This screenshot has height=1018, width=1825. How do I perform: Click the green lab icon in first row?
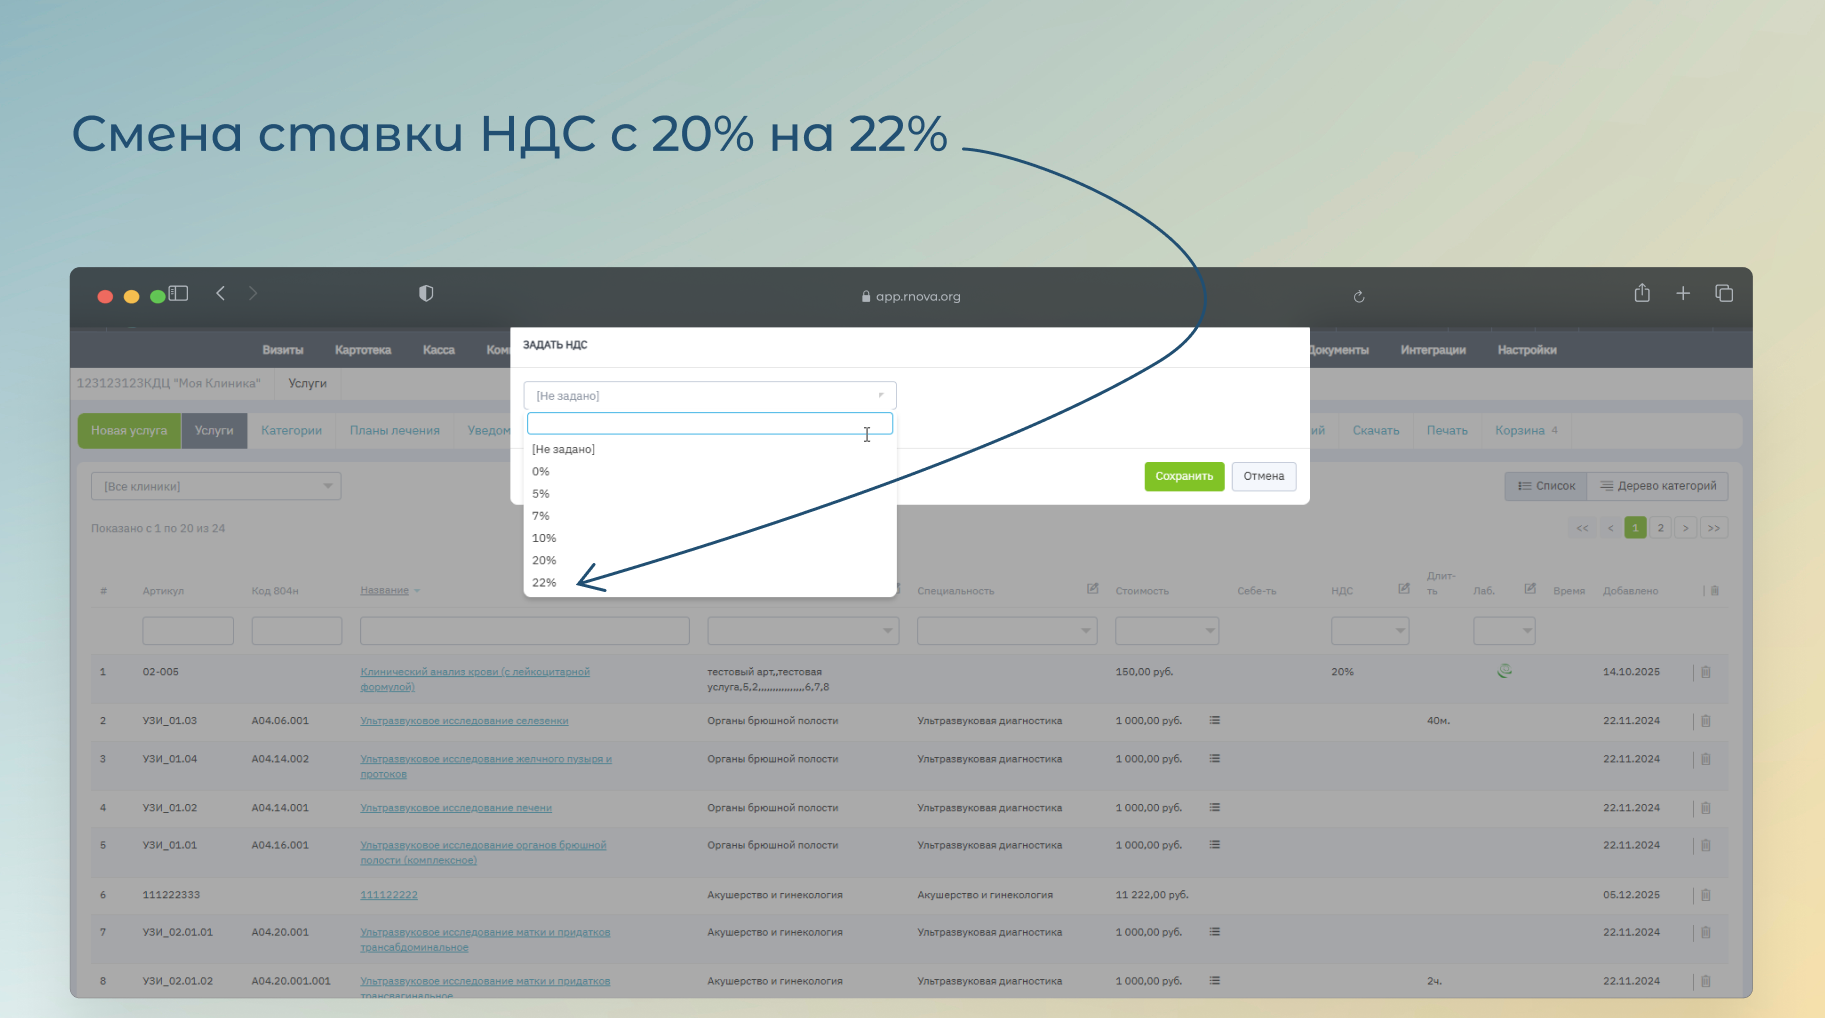[1504, 672]
